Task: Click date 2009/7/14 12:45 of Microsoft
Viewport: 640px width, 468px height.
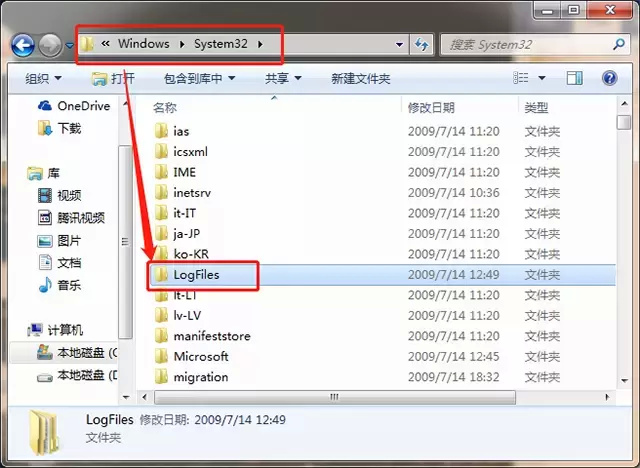Action: point(453,357)
